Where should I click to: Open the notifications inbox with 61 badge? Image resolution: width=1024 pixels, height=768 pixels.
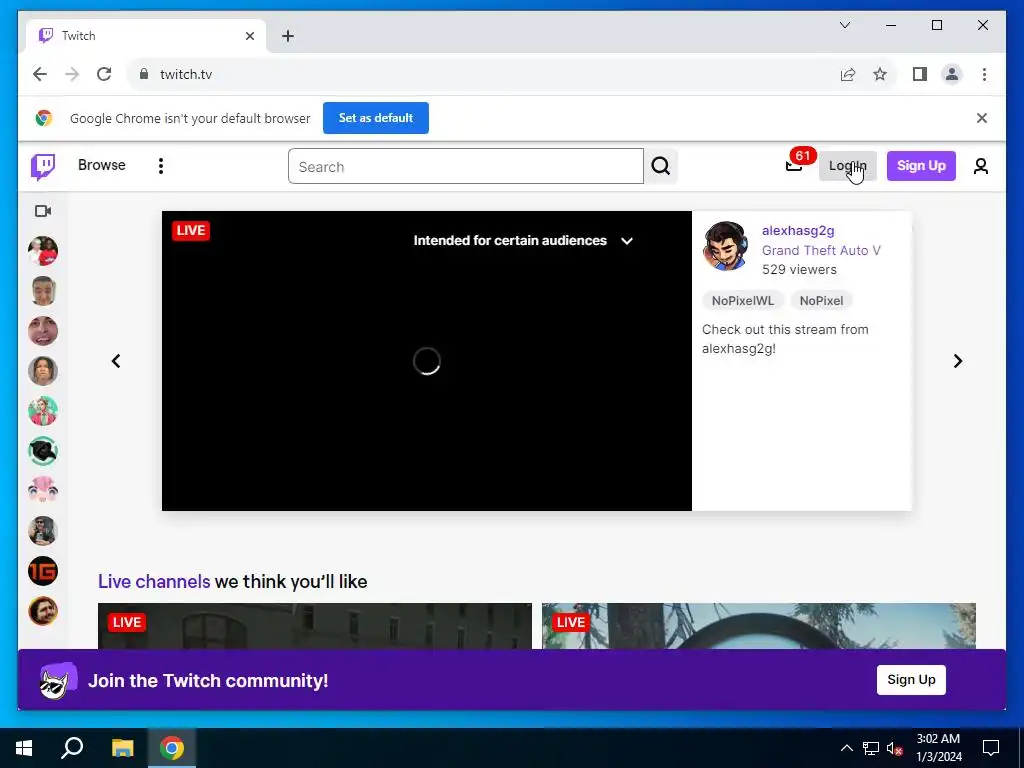tap(794, 165)
